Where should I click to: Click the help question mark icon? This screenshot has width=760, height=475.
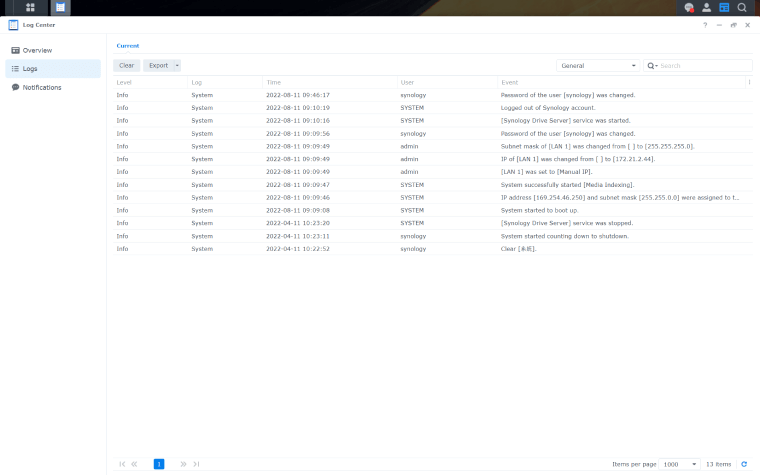tap(705, 25)
